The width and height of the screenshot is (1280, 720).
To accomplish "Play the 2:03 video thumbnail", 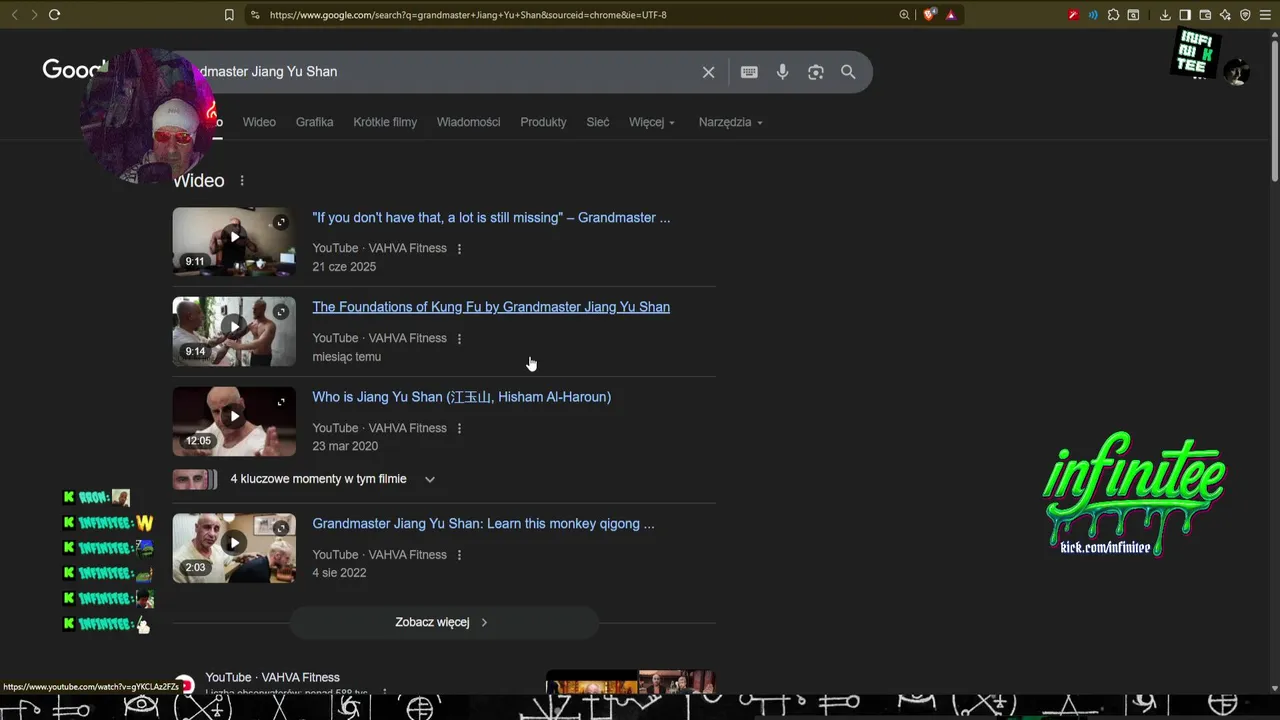I will pos(234,548).
